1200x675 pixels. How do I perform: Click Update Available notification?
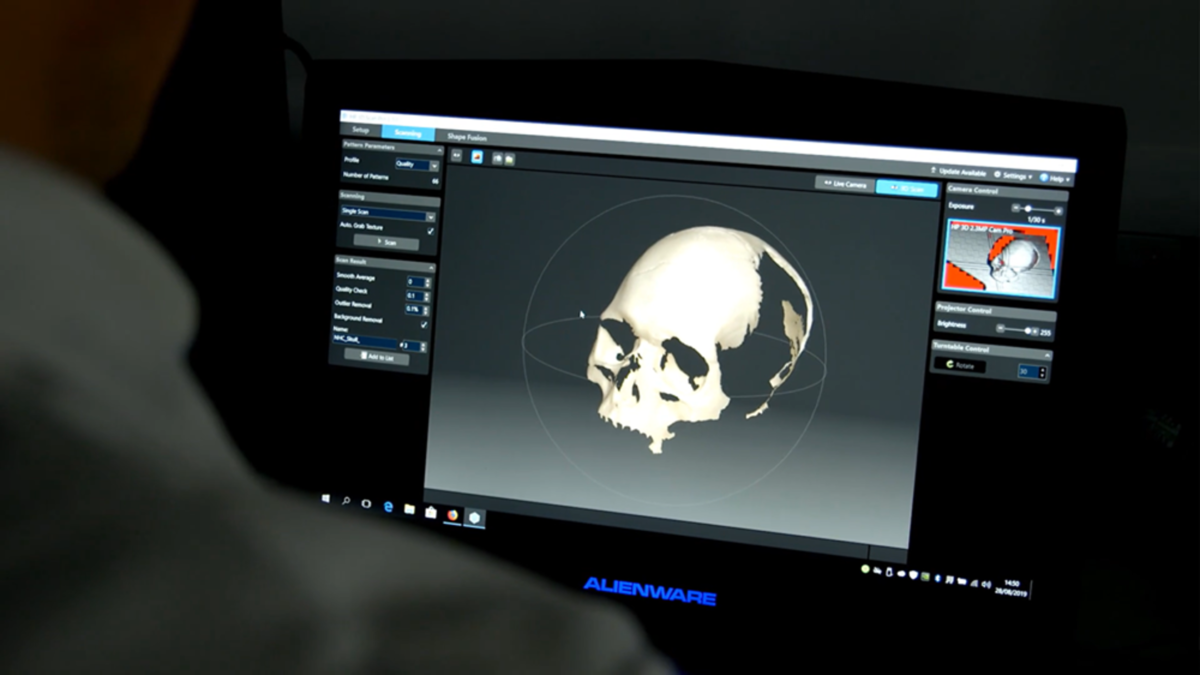[x=958, y=172]
